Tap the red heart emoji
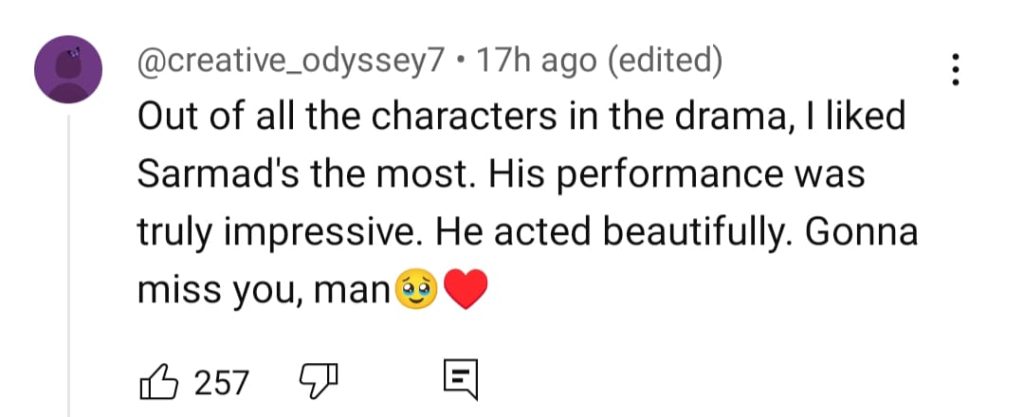Screen dimensions: 1024x417 click(x=465, y=290)
